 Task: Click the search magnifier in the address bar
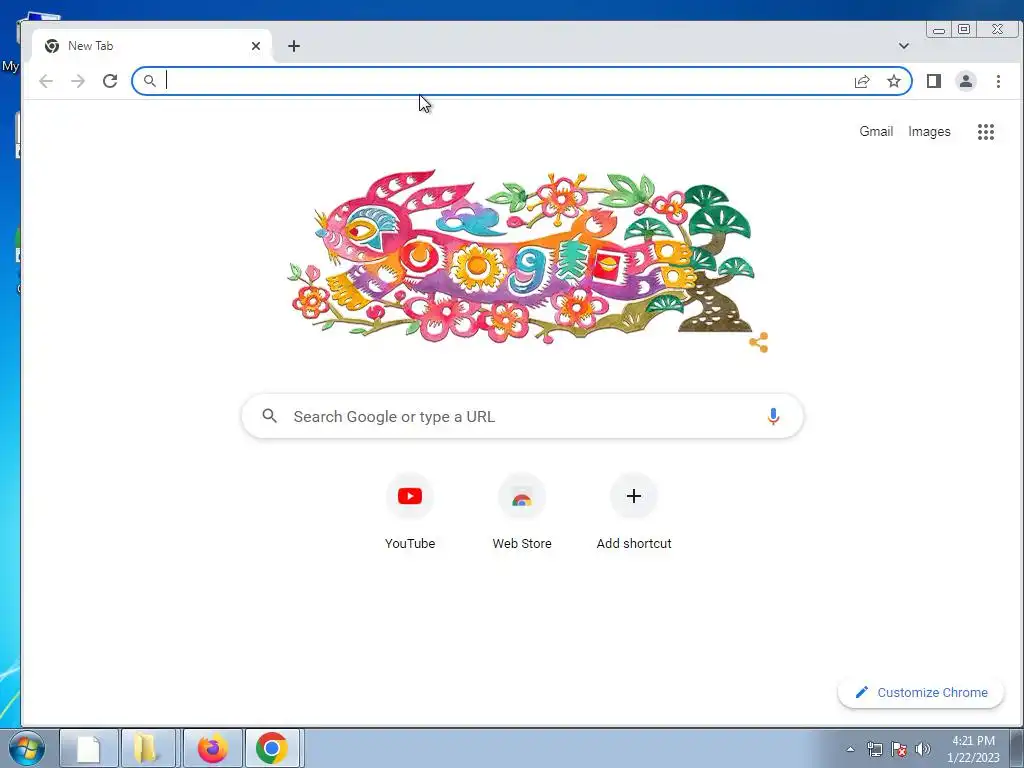click(x=150, y=81)
